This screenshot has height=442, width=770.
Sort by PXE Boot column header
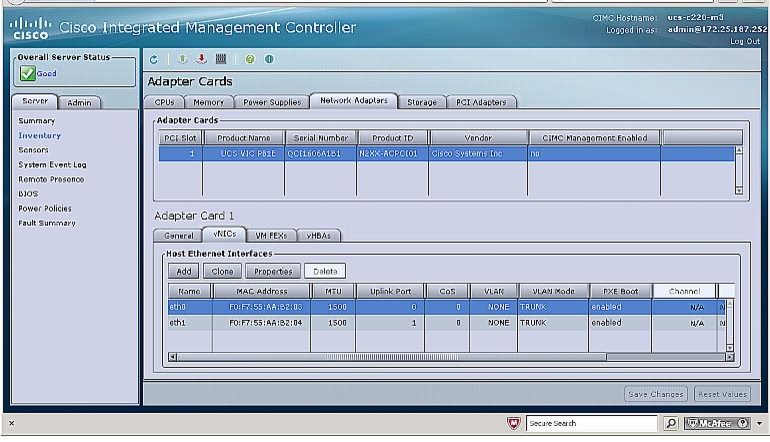[x=620, y=291]
